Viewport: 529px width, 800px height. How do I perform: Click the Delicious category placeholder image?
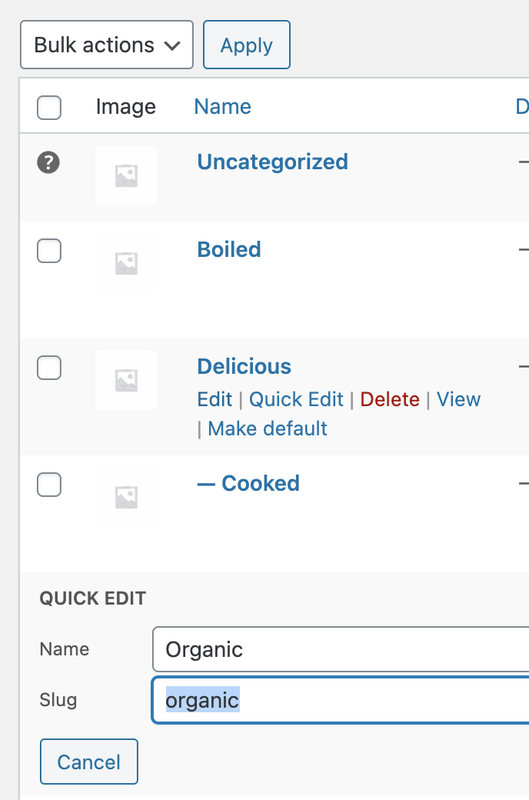coord(126,380)
